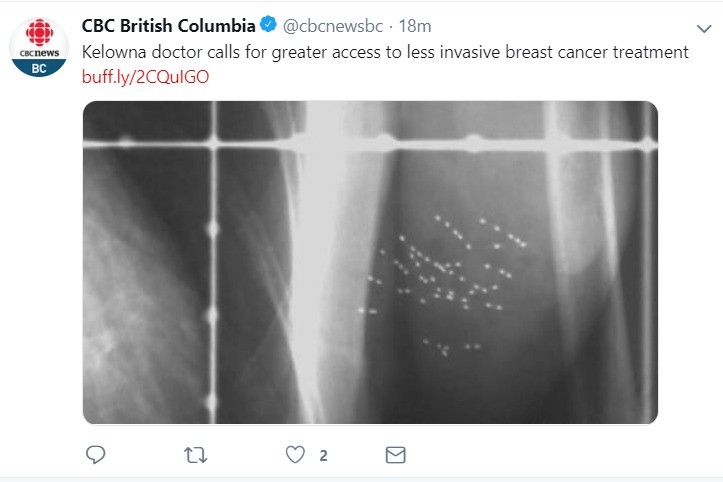Follow the buff.ly/2CQuIGO link
This screenshot has height=482, width=723.
(x=146, y=76)
